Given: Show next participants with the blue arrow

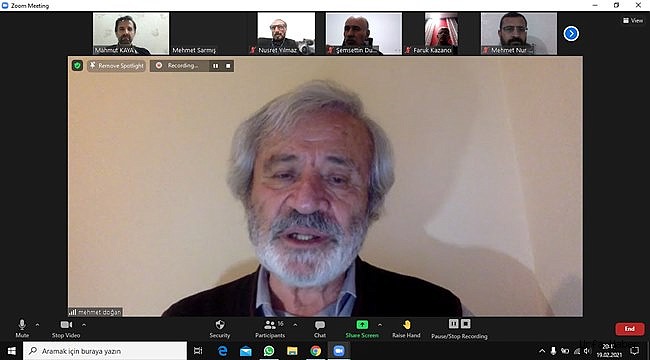Looking at the screenshot, I should [x=571, y=33].
